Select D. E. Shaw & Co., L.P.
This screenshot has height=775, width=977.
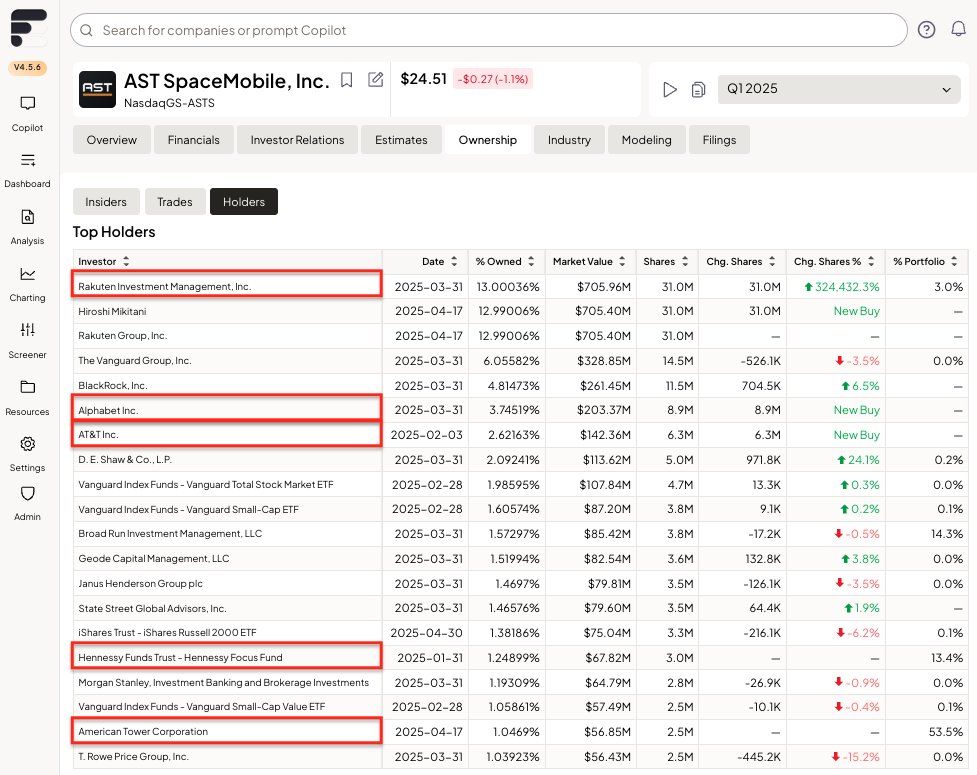tap(125, 460)
